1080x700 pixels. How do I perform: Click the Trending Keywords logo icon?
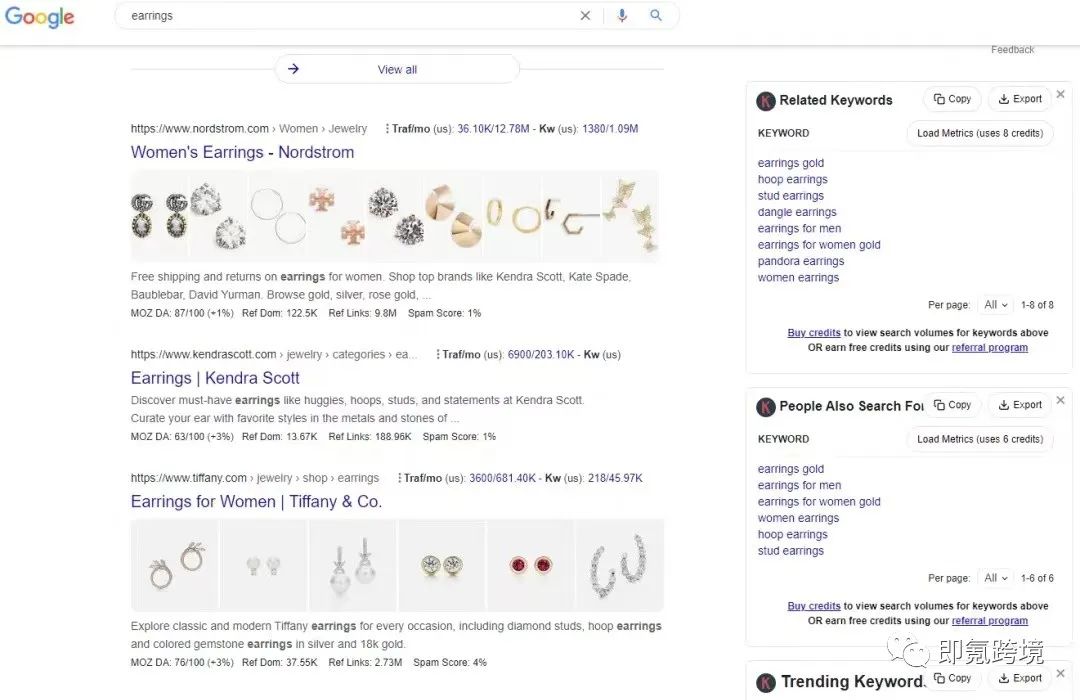[766, 682]
